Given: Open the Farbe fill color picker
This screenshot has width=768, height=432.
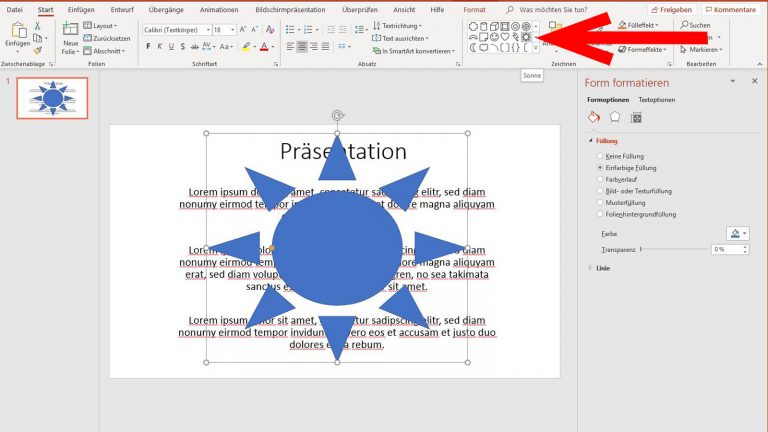Looking at the screenshot, I should 738,234.
